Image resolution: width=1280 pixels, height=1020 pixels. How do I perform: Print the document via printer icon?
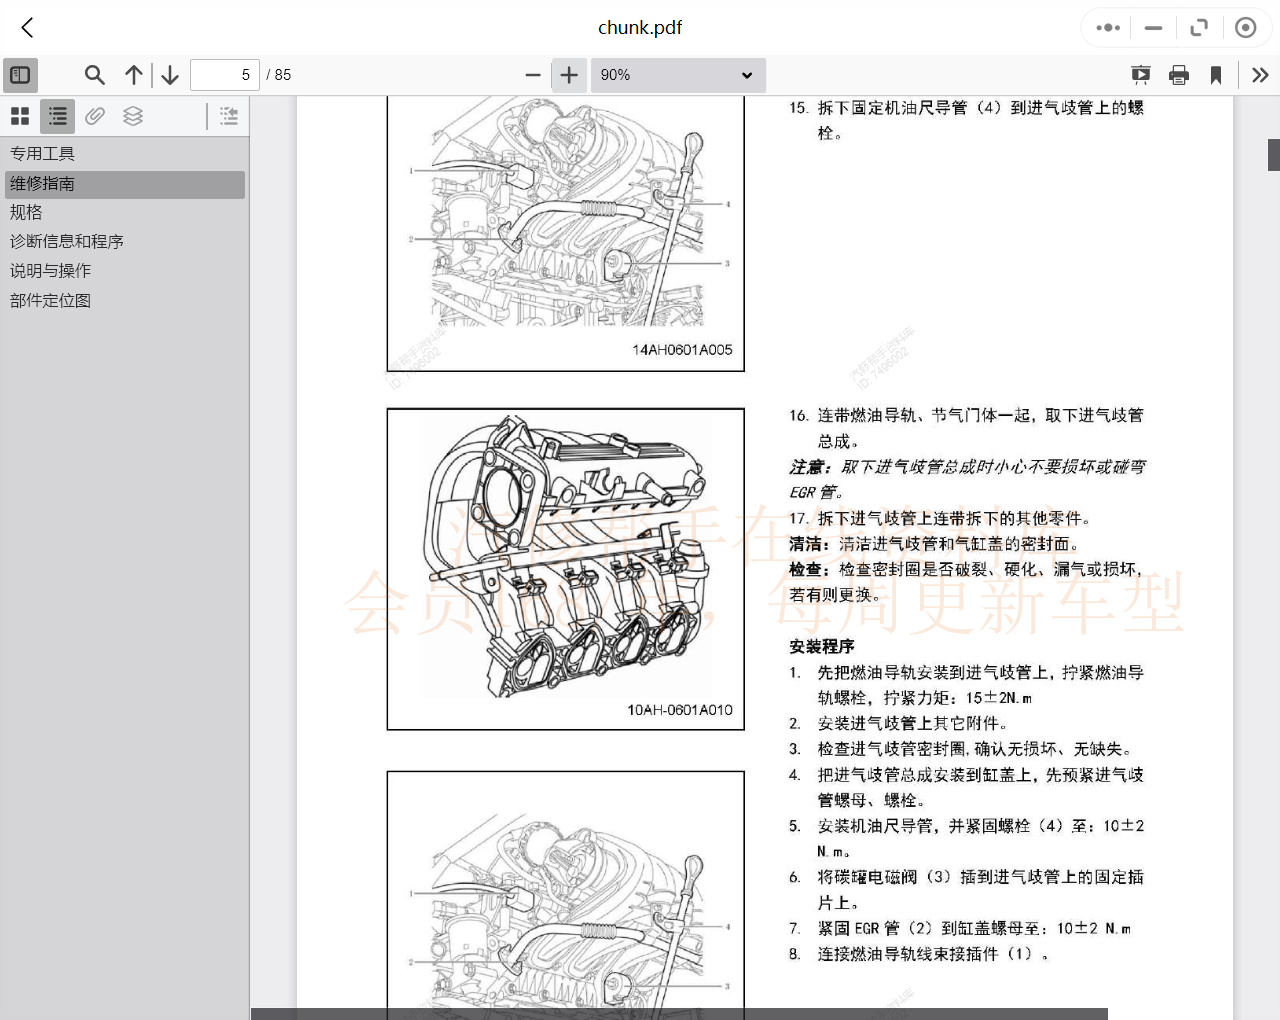pos(1178,75)
